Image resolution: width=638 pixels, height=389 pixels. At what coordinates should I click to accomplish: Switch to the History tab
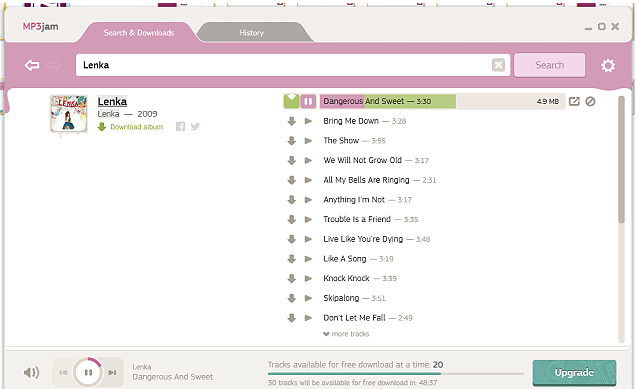coord(251,33)
